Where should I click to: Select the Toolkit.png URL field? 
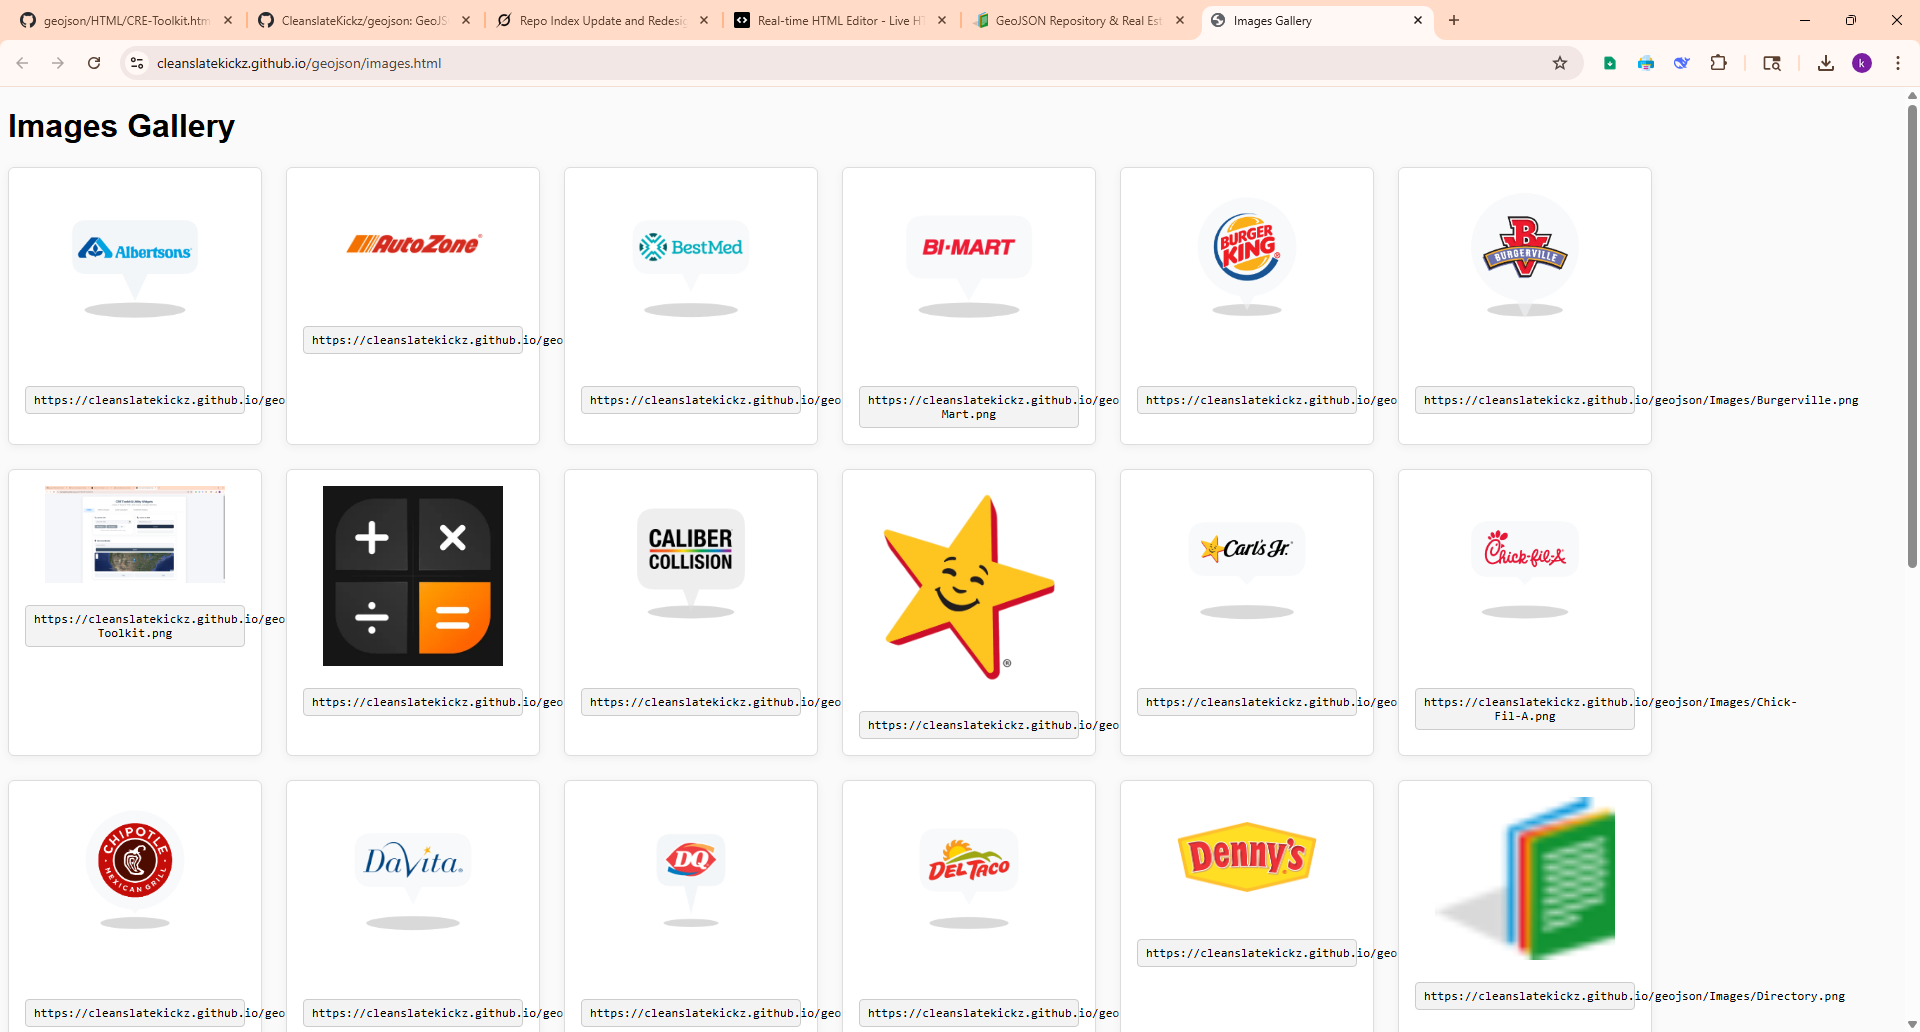(x=135, y=626)
